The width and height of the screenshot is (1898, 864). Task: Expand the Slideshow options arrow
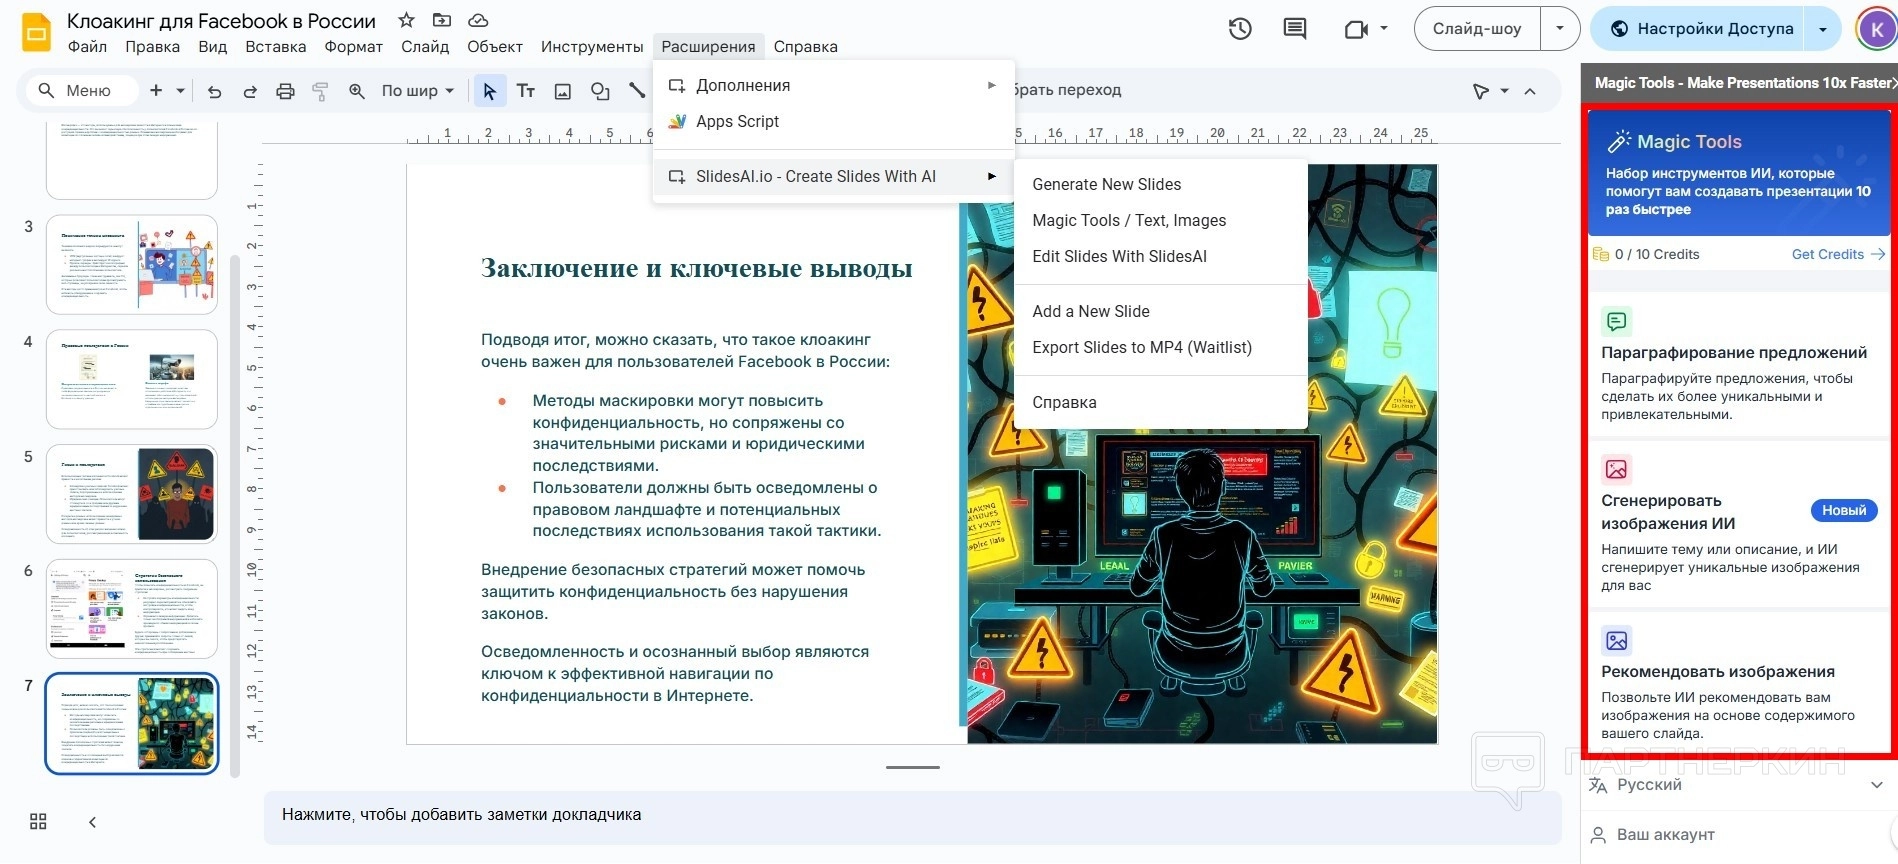click(x=1559, y=29)
